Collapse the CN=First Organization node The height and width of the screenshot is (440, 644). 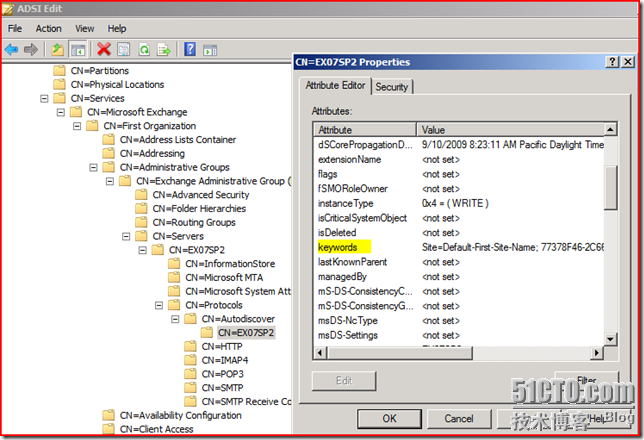[x=77, y=126]
